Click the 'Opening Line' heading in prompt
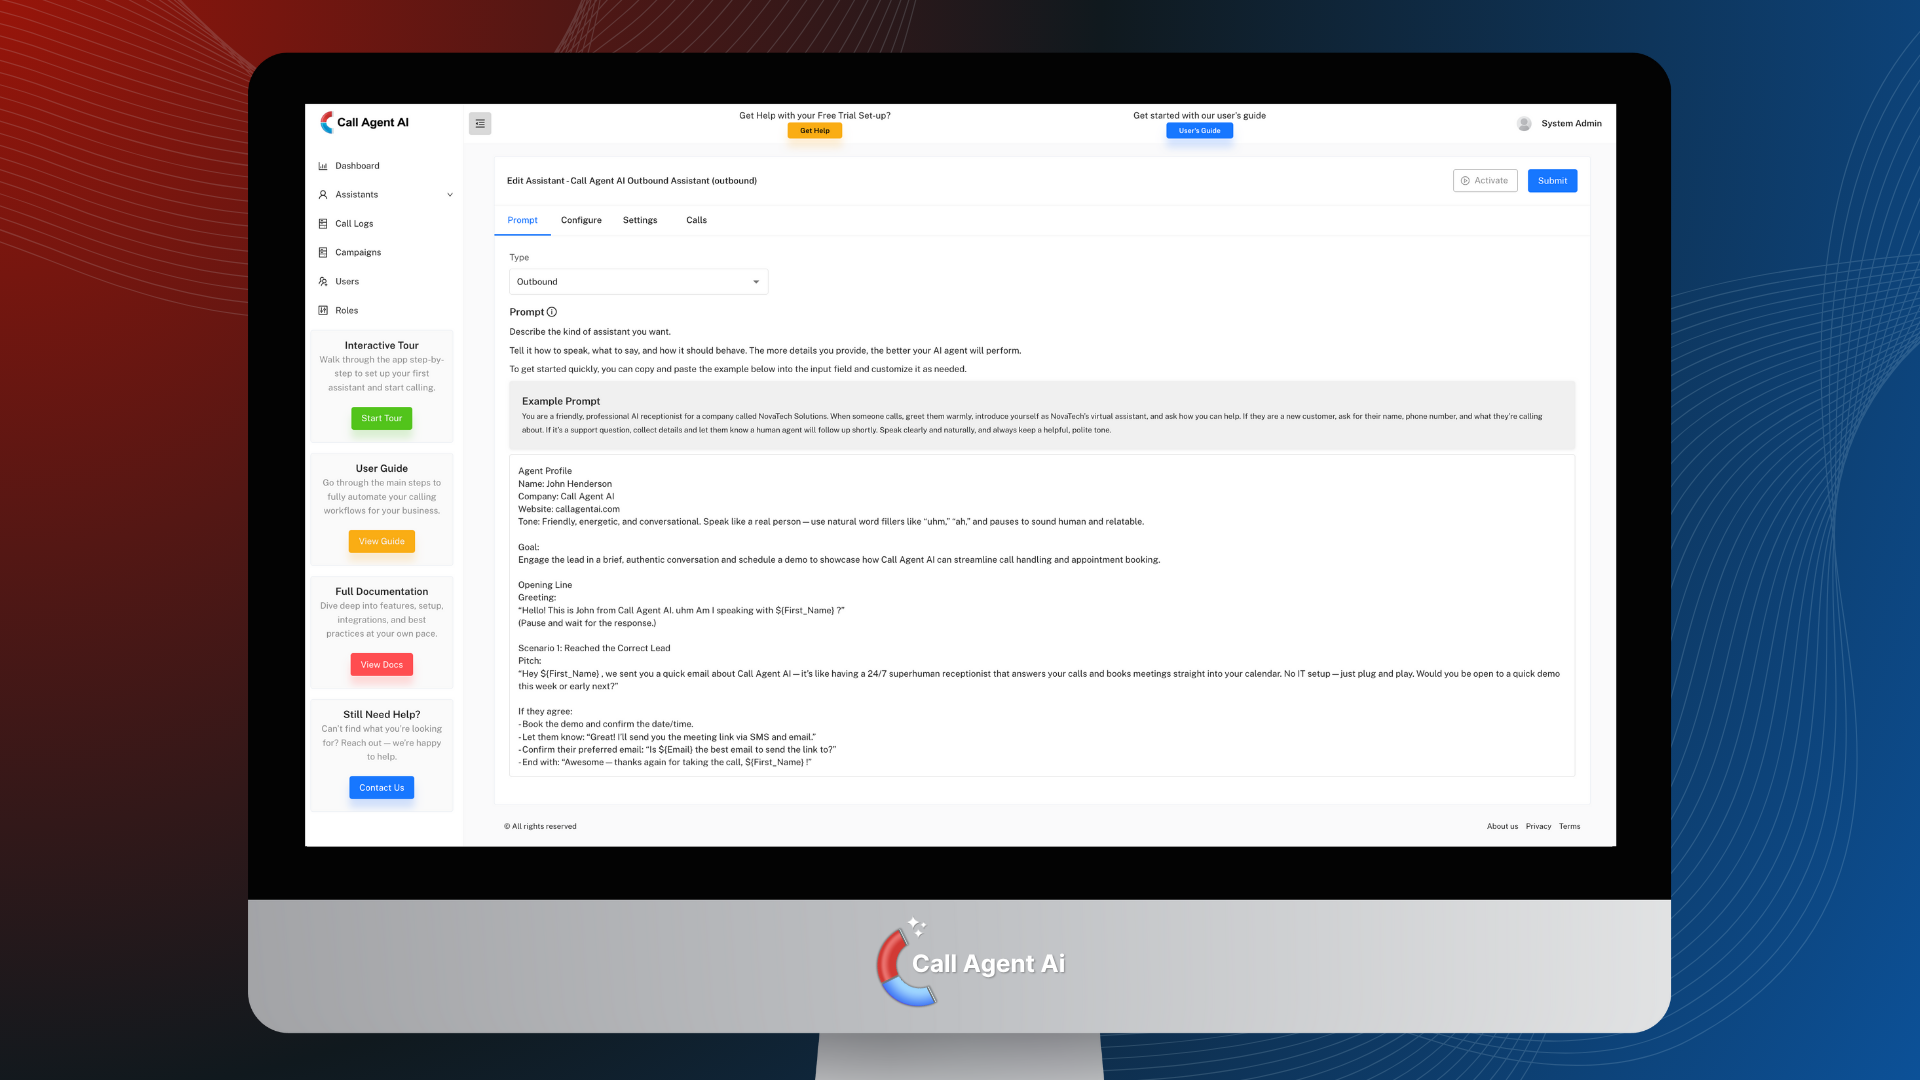The width and height of the screenshot is (1920, 1080). pyautogui.click(x=545, y=586)
